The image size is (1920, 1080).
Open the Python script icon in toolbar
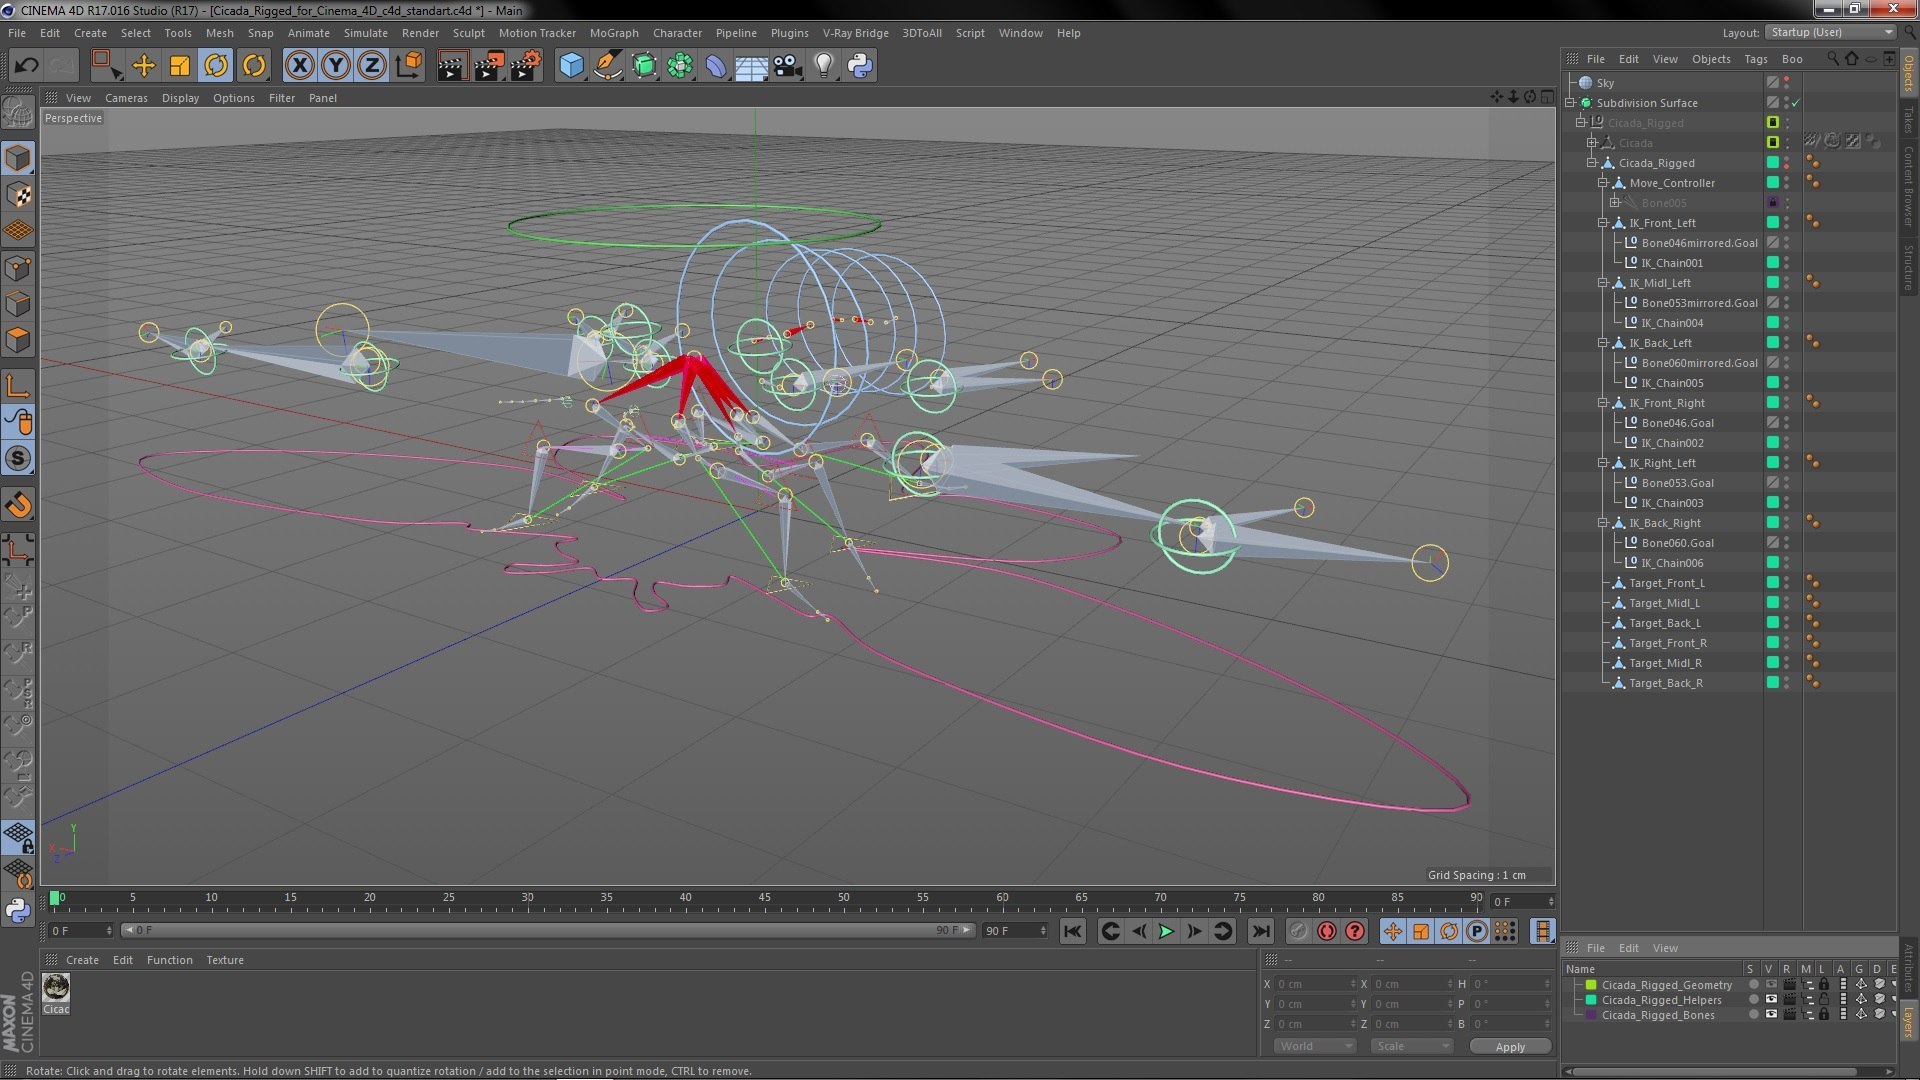click(860, 66)
